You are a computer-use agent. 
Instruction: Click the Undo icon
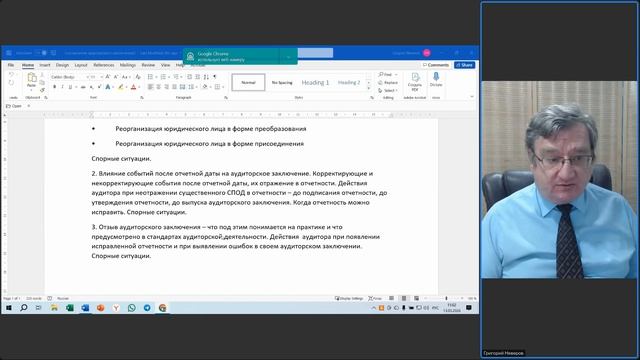point(11,75)
